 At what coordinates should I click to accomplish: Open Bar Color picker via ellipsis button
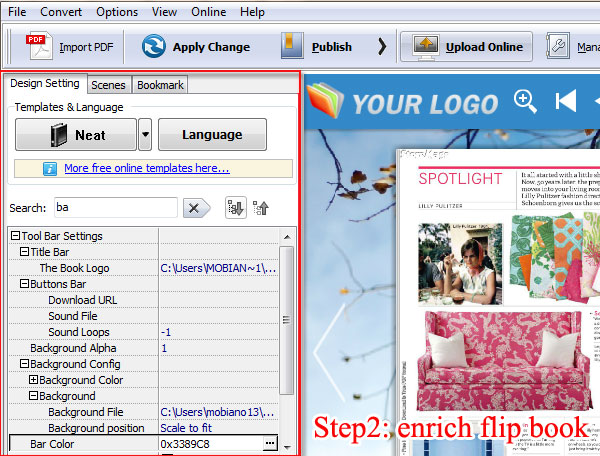tap(270, 443)
